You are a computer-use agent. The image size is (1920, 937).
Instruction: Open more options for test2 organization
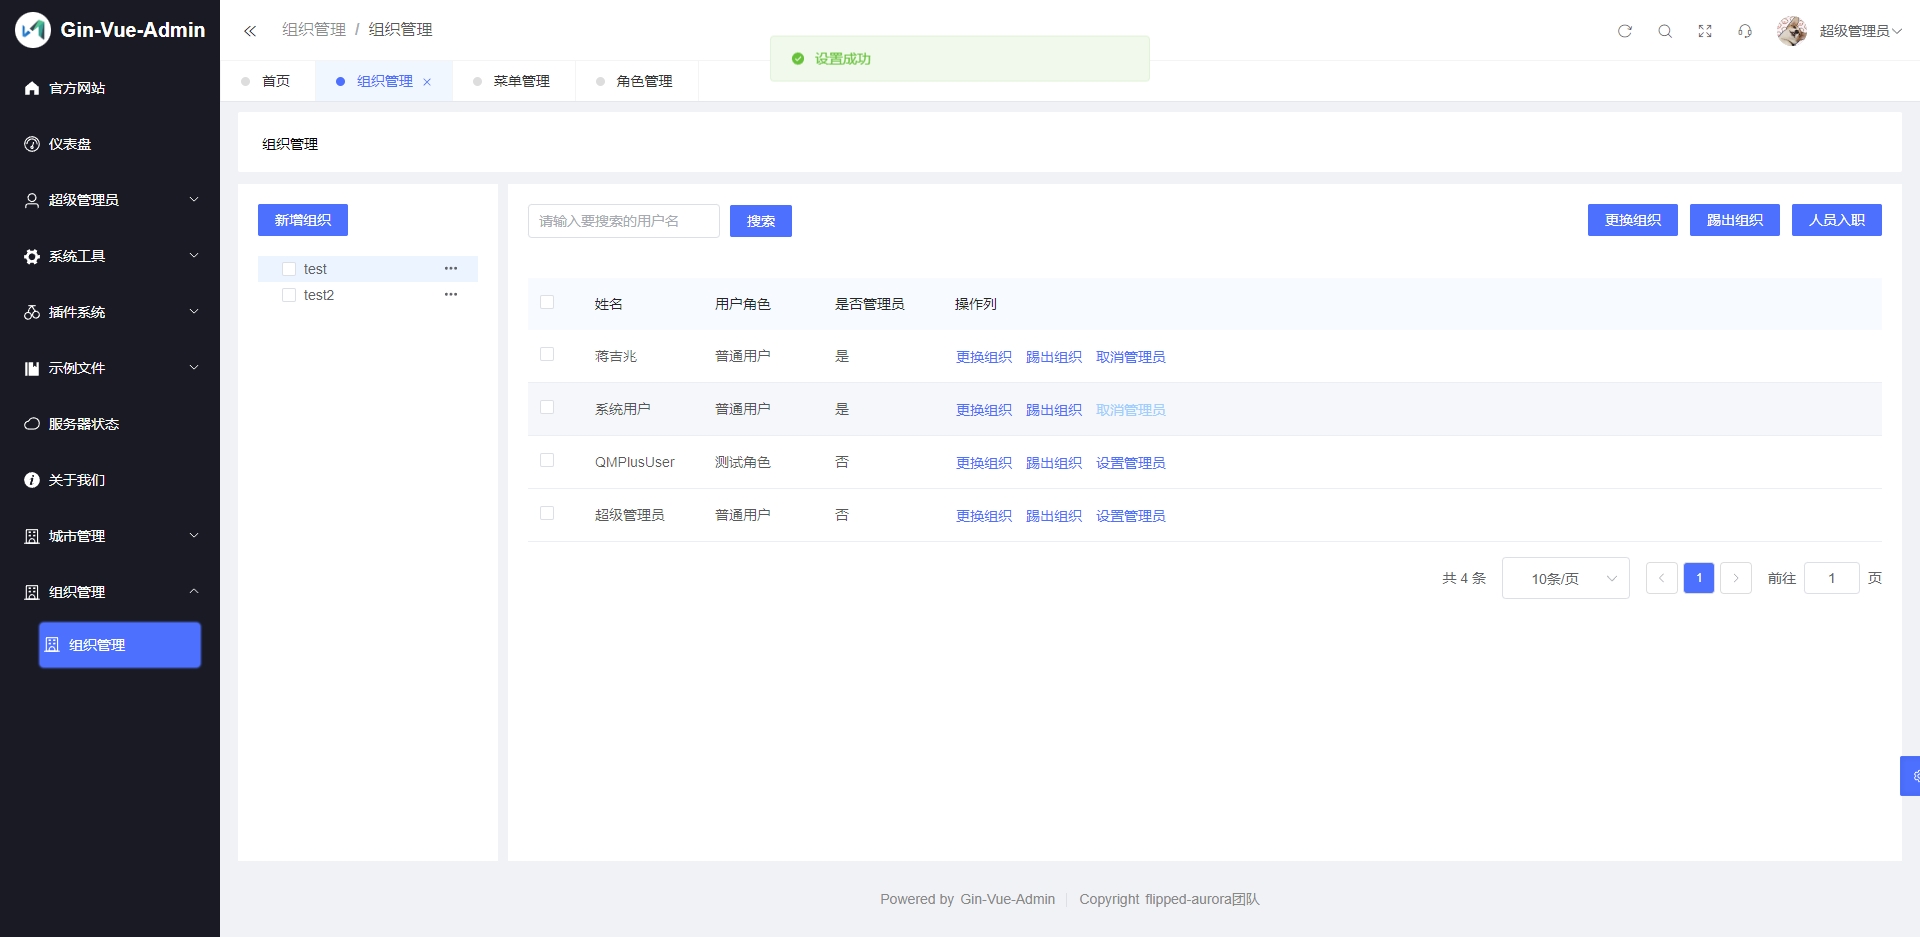pos(451,294)
